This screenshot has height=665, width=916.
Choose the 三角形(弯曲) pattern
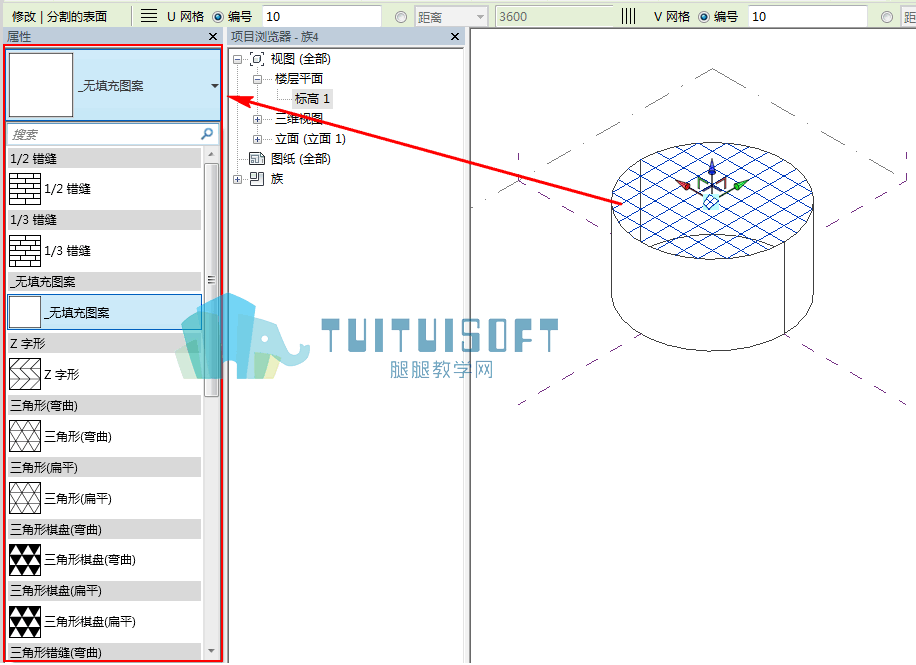click(x=105, y=436)
